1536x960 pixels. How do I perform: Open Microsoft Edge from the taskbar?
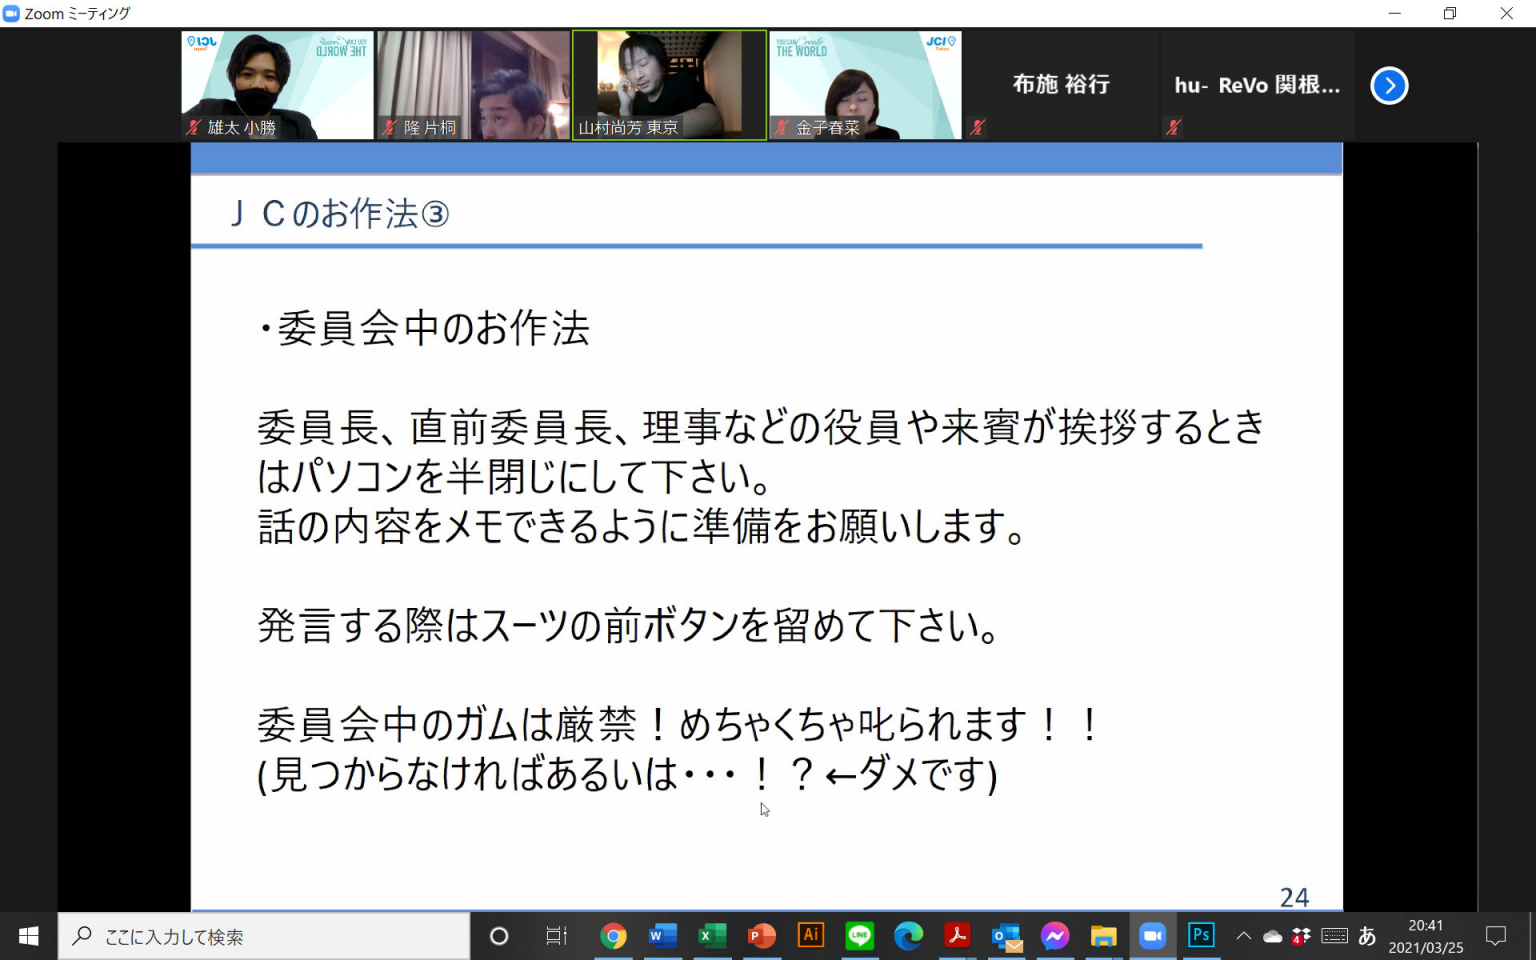(908, 936)
